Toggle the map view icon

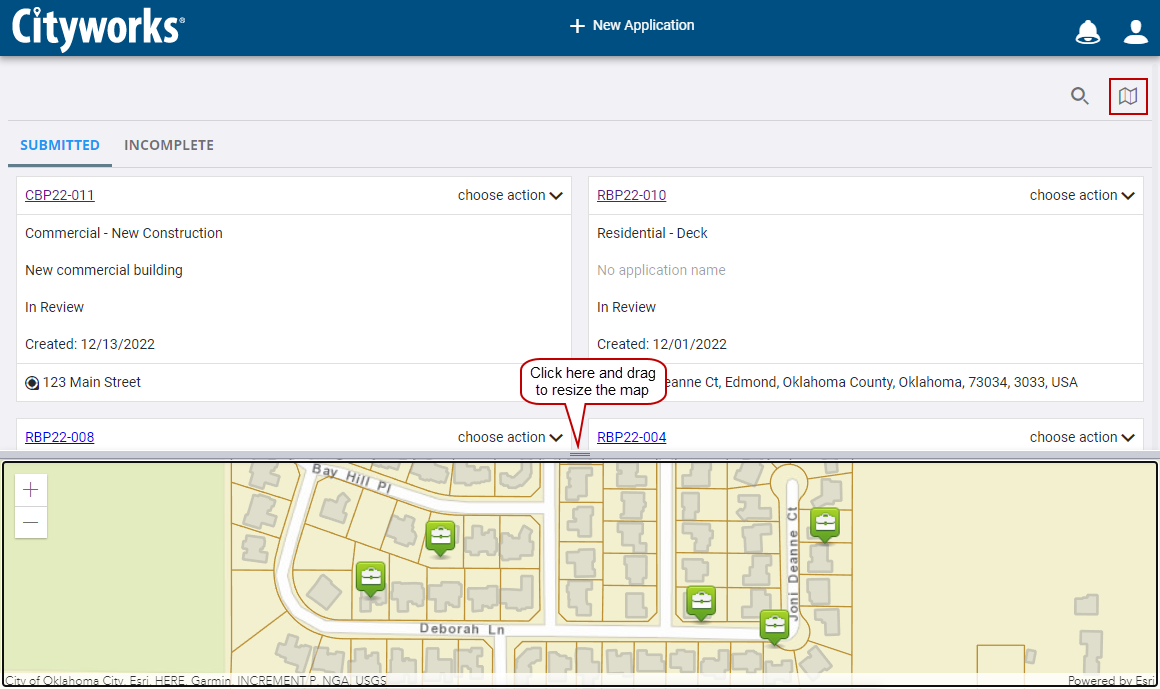click(x=1128, y=96)
